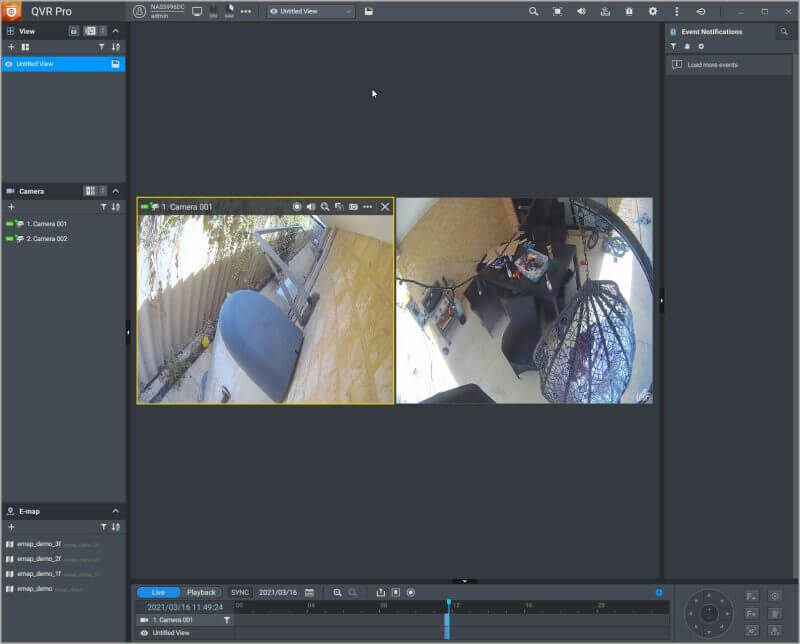Take a snapshot of Camera 001
This screenshot has height=644, width=800.
(x=353, y=207)
